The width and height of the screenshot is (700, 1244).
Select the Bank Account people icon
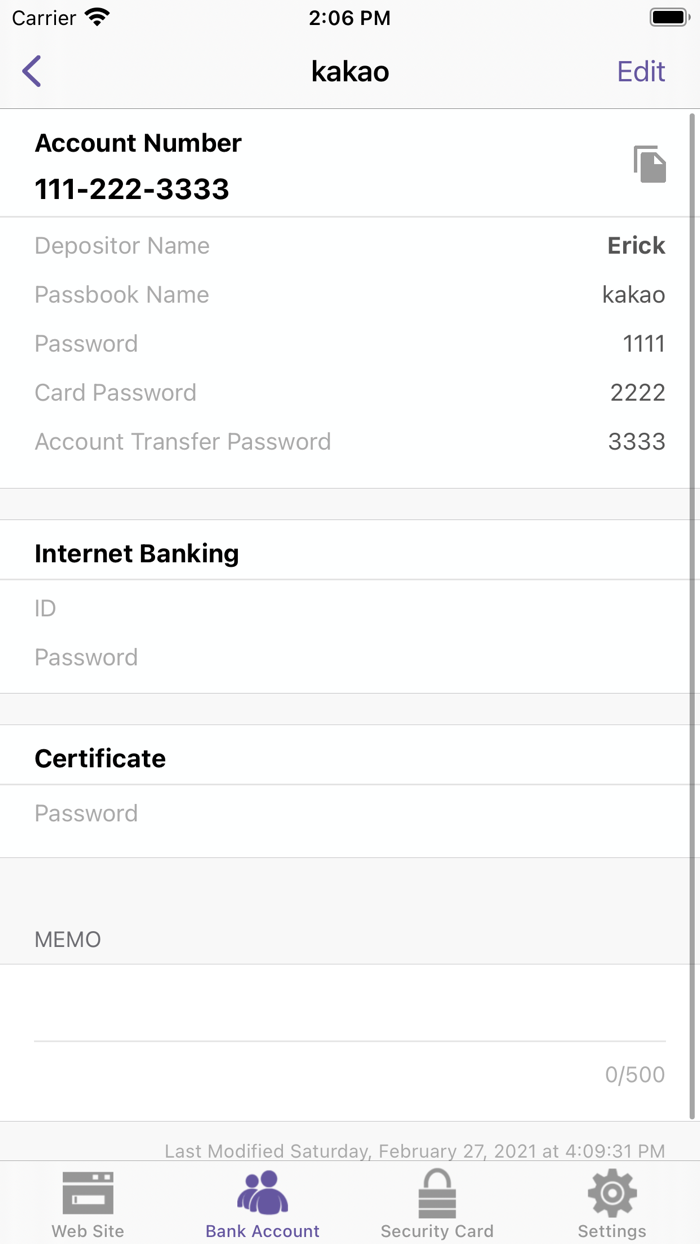pyautogui.click(x=262, y=1189)
